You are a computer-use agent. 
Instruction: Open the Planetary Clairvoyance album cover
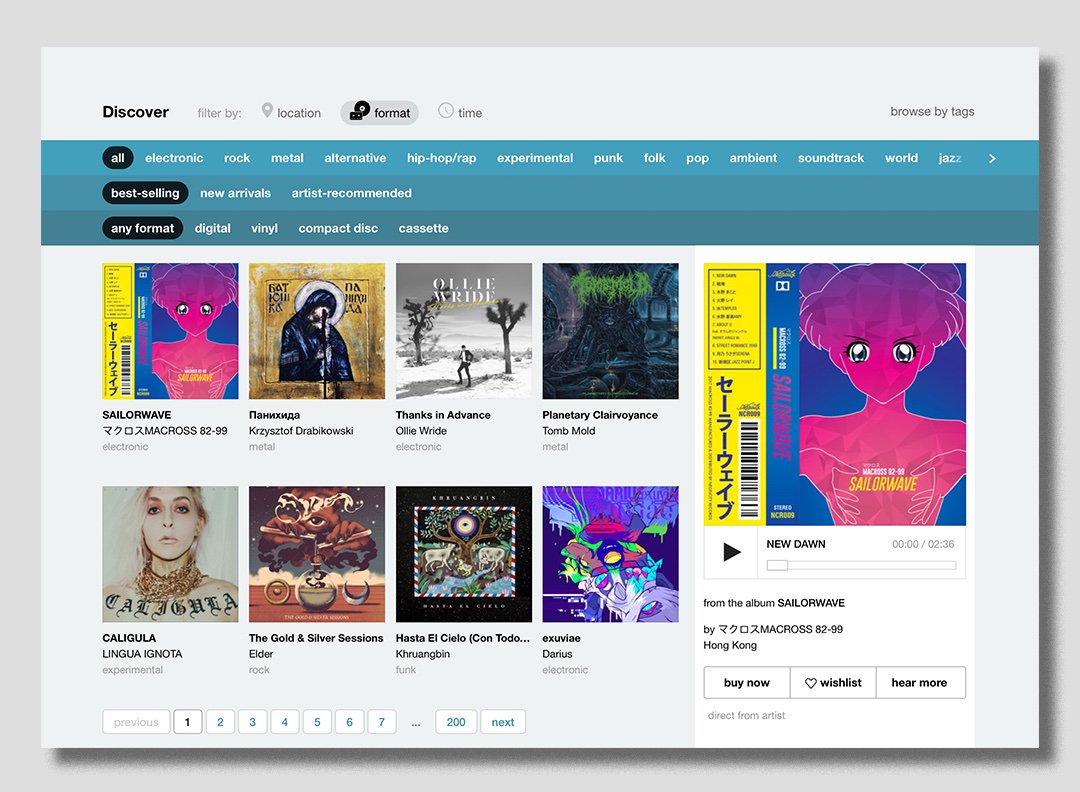coord(610,331)
